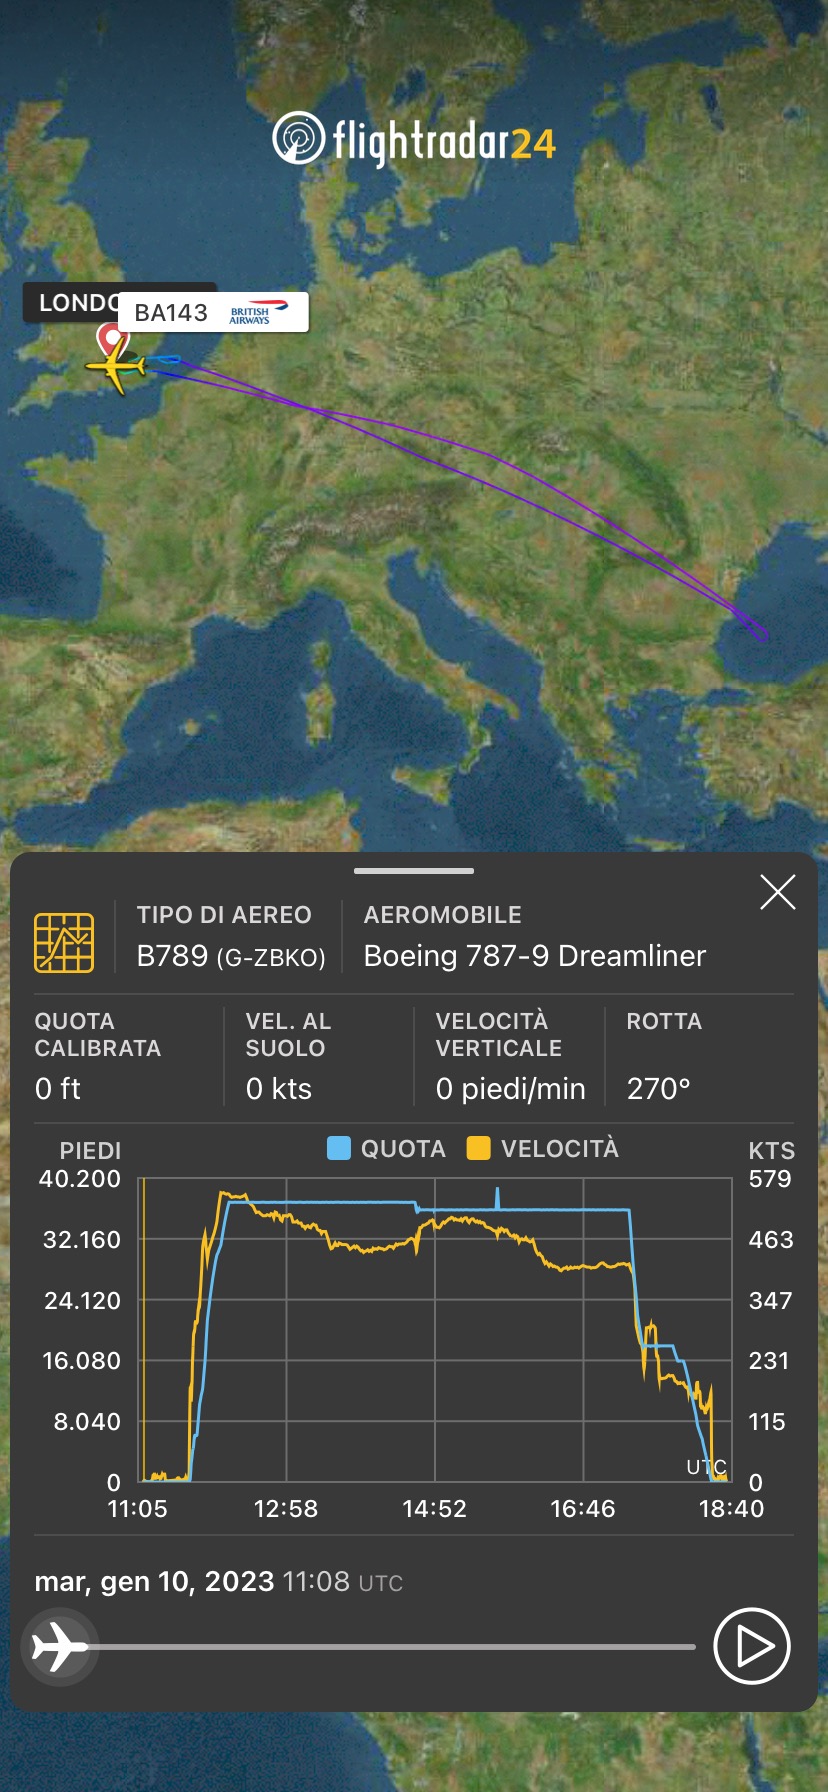This screenshot has width=828, height=1792.
Task: Tap the yellow graph chart icon
Action: click(64, 942)
